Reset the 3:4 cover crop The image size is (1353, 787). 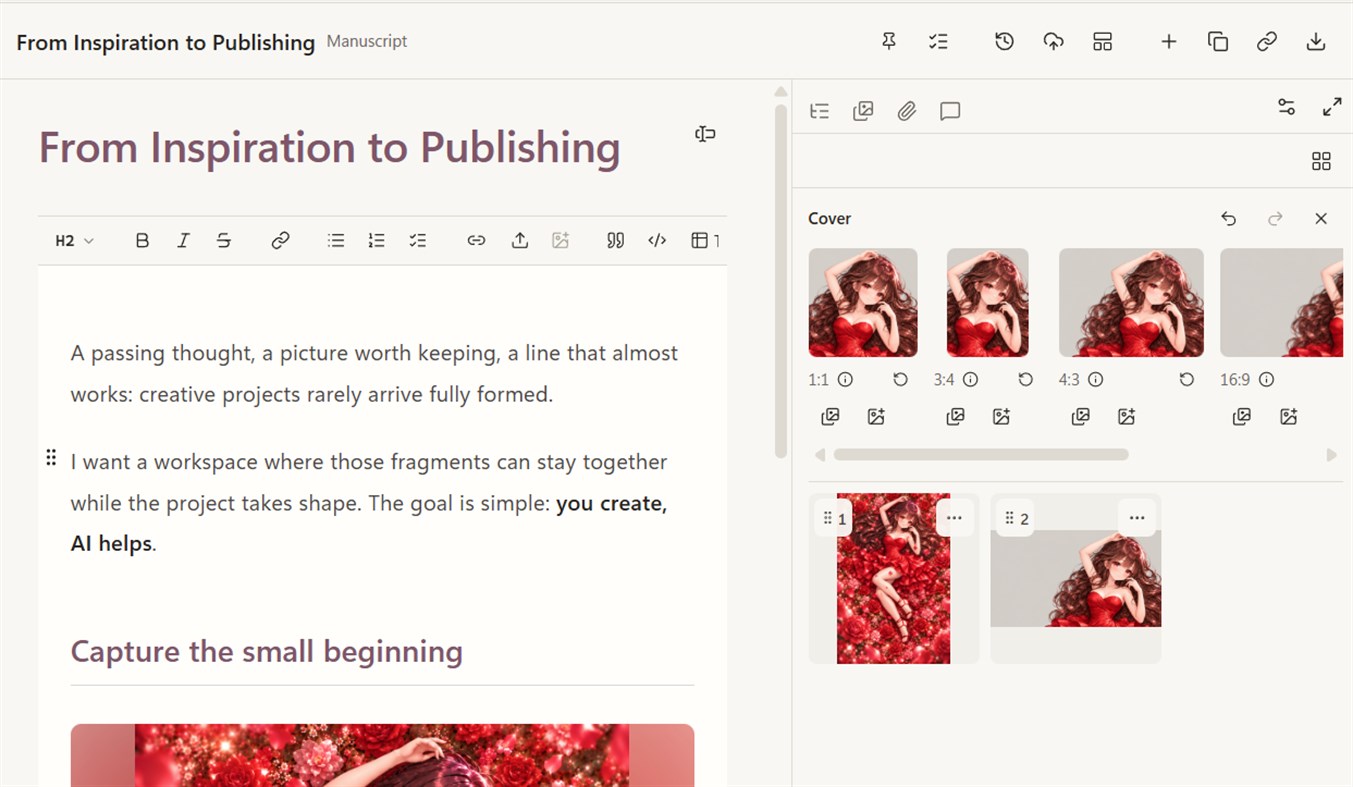[1025, 380]
